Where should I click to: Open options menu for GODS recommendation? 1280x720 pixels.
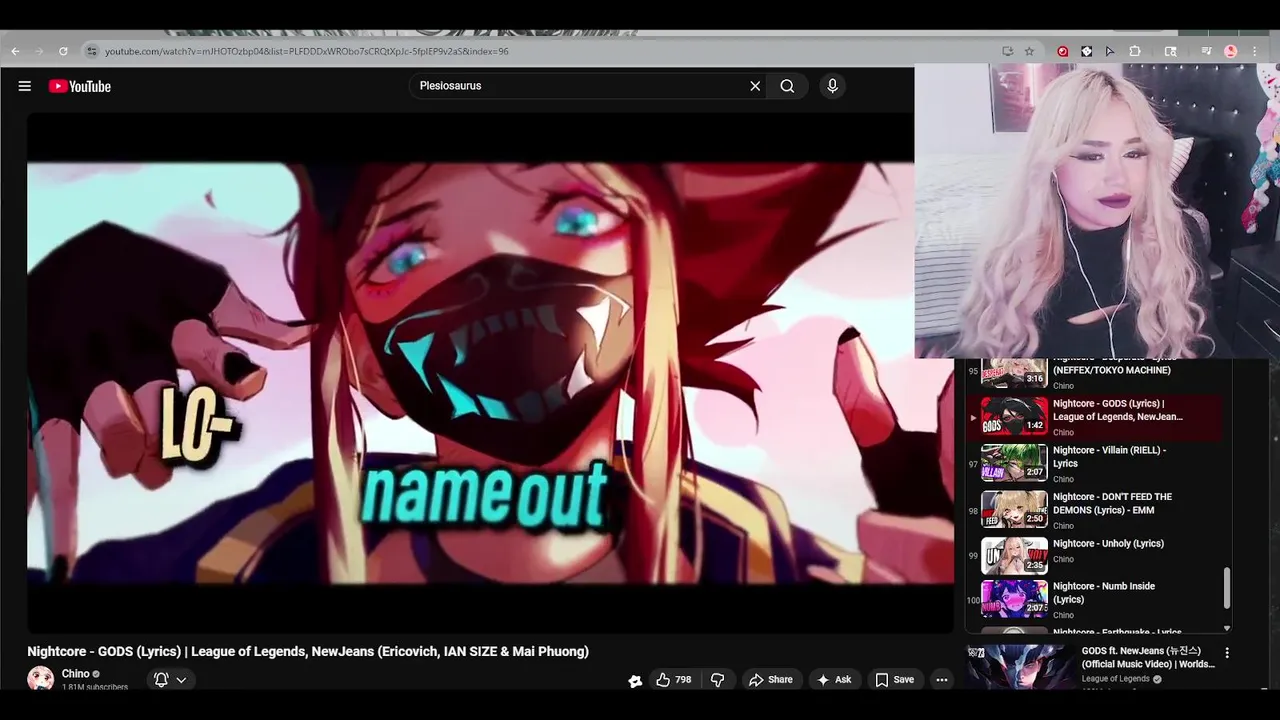1227,653
